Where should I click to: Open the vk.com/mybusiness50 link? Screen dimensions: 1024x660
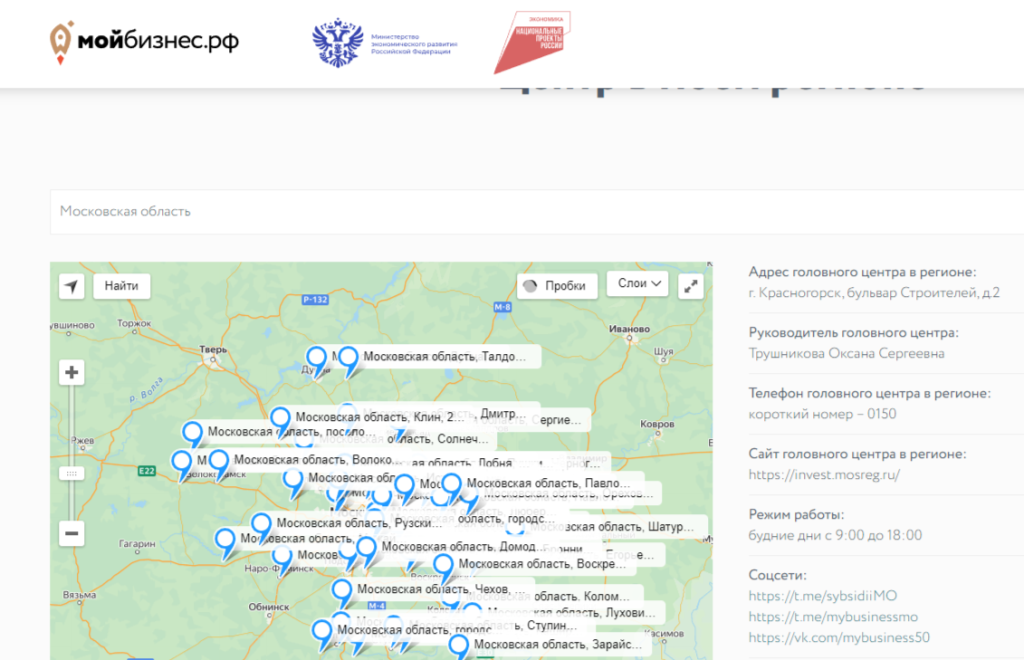point(839,638)
